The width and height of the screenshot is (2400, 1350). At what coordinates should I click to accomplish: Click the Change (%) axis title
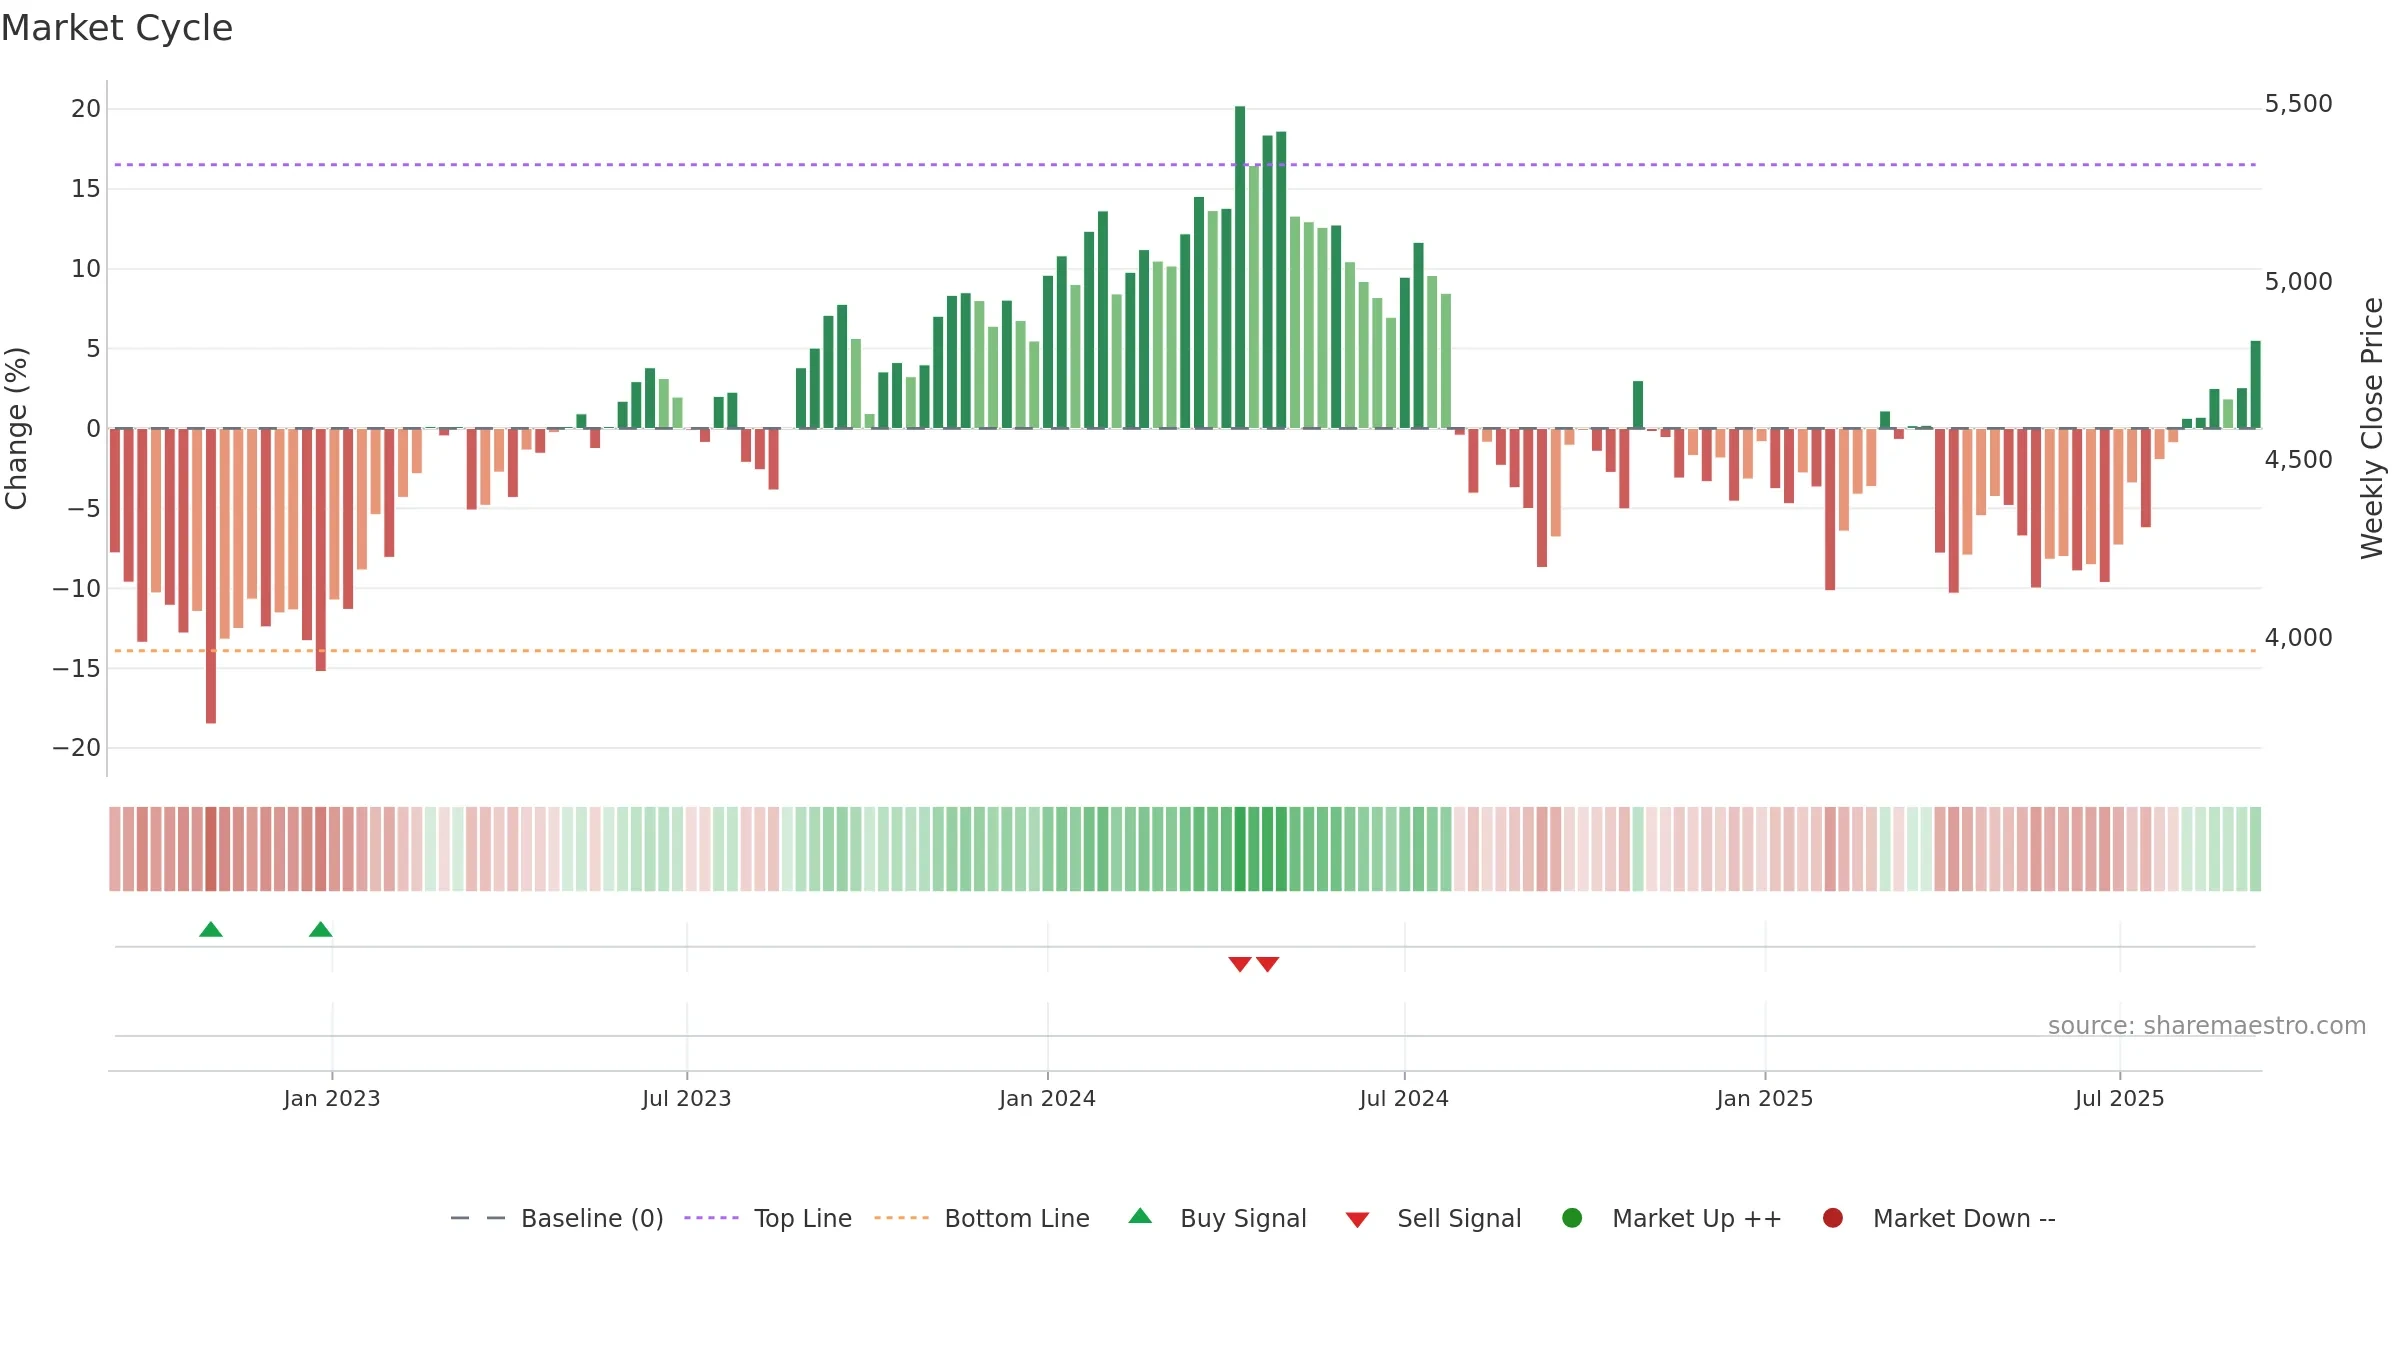[17, 428]
